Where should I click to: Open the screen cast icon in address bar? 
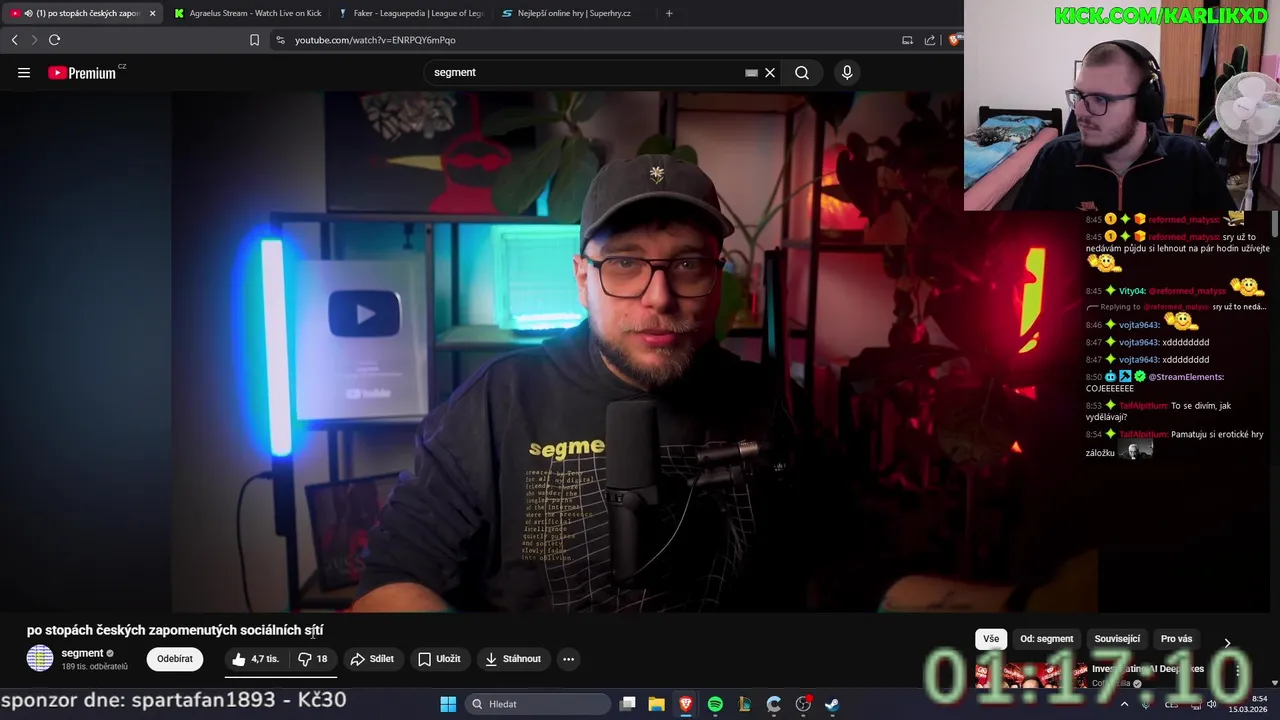click(907, 40)
